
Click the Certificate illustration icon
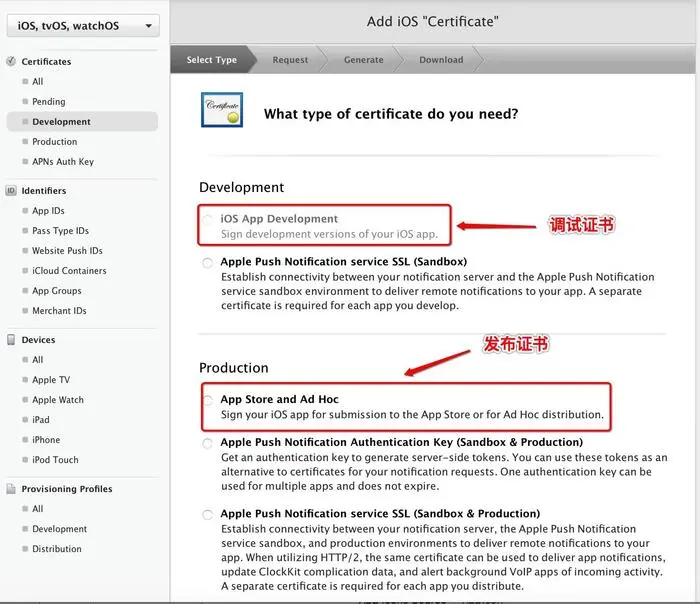pyautogui.click(x=222, y=110)
